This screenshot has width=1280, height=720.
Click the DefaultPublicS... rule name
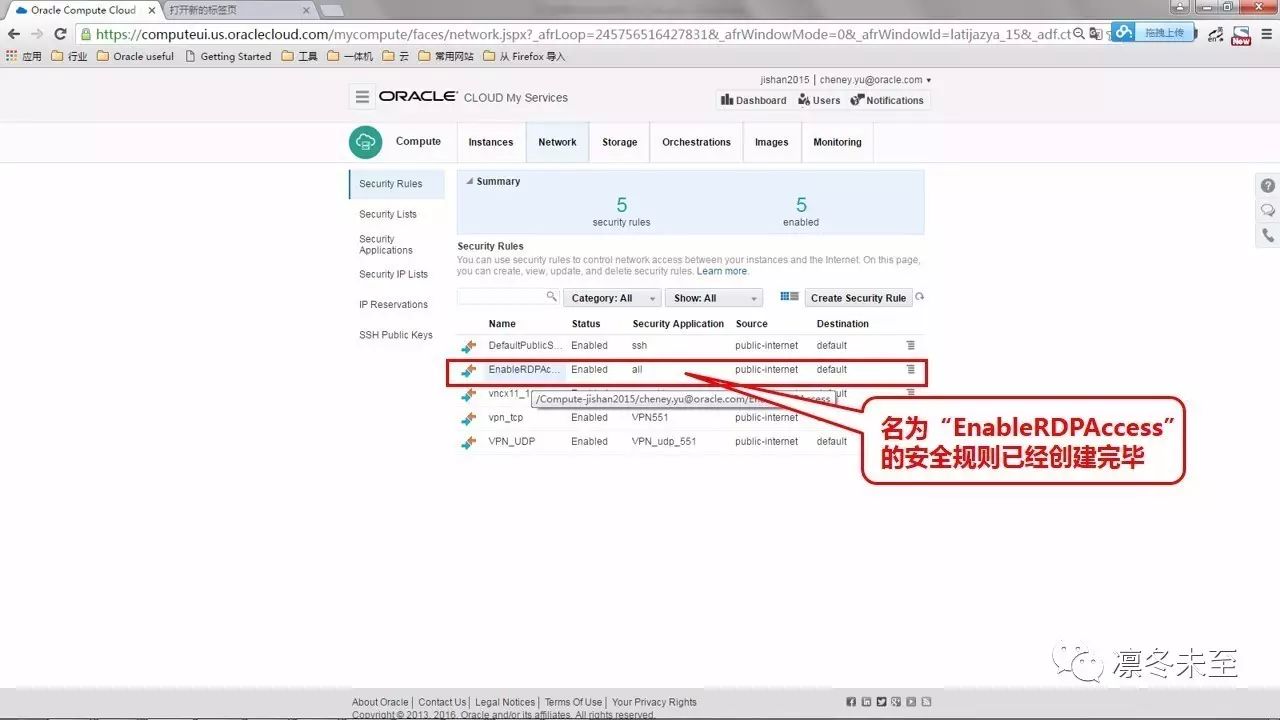coord(525,345)
